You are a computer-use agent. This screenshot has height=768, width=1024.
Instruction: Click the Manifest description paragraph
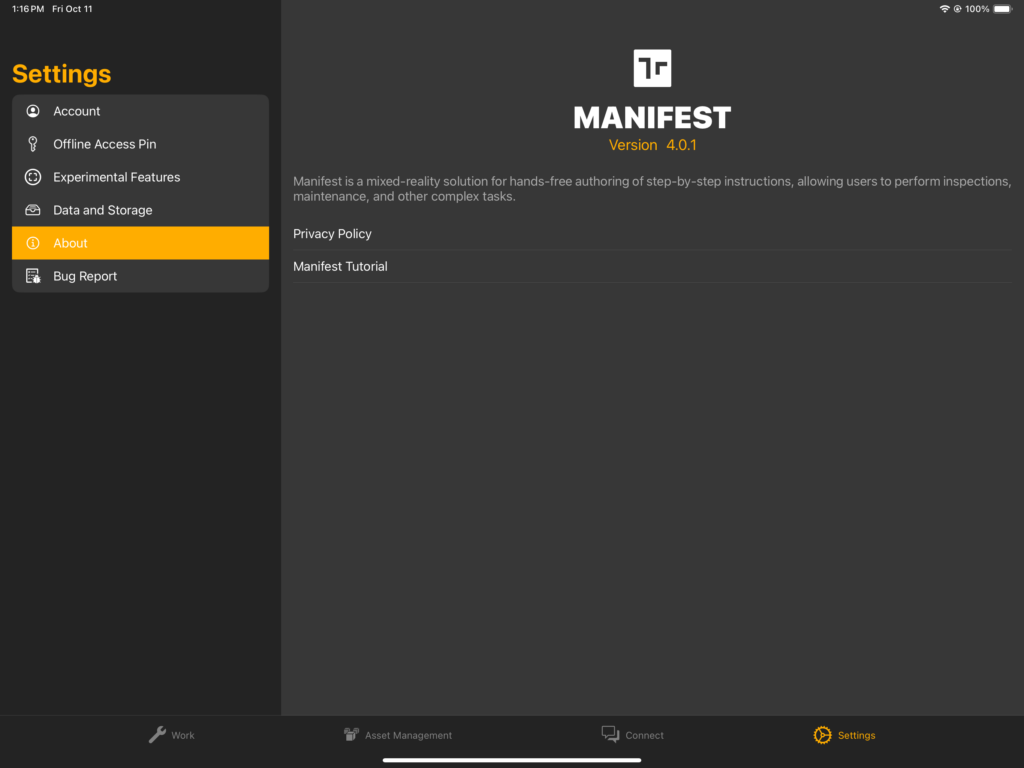point(652,189)
